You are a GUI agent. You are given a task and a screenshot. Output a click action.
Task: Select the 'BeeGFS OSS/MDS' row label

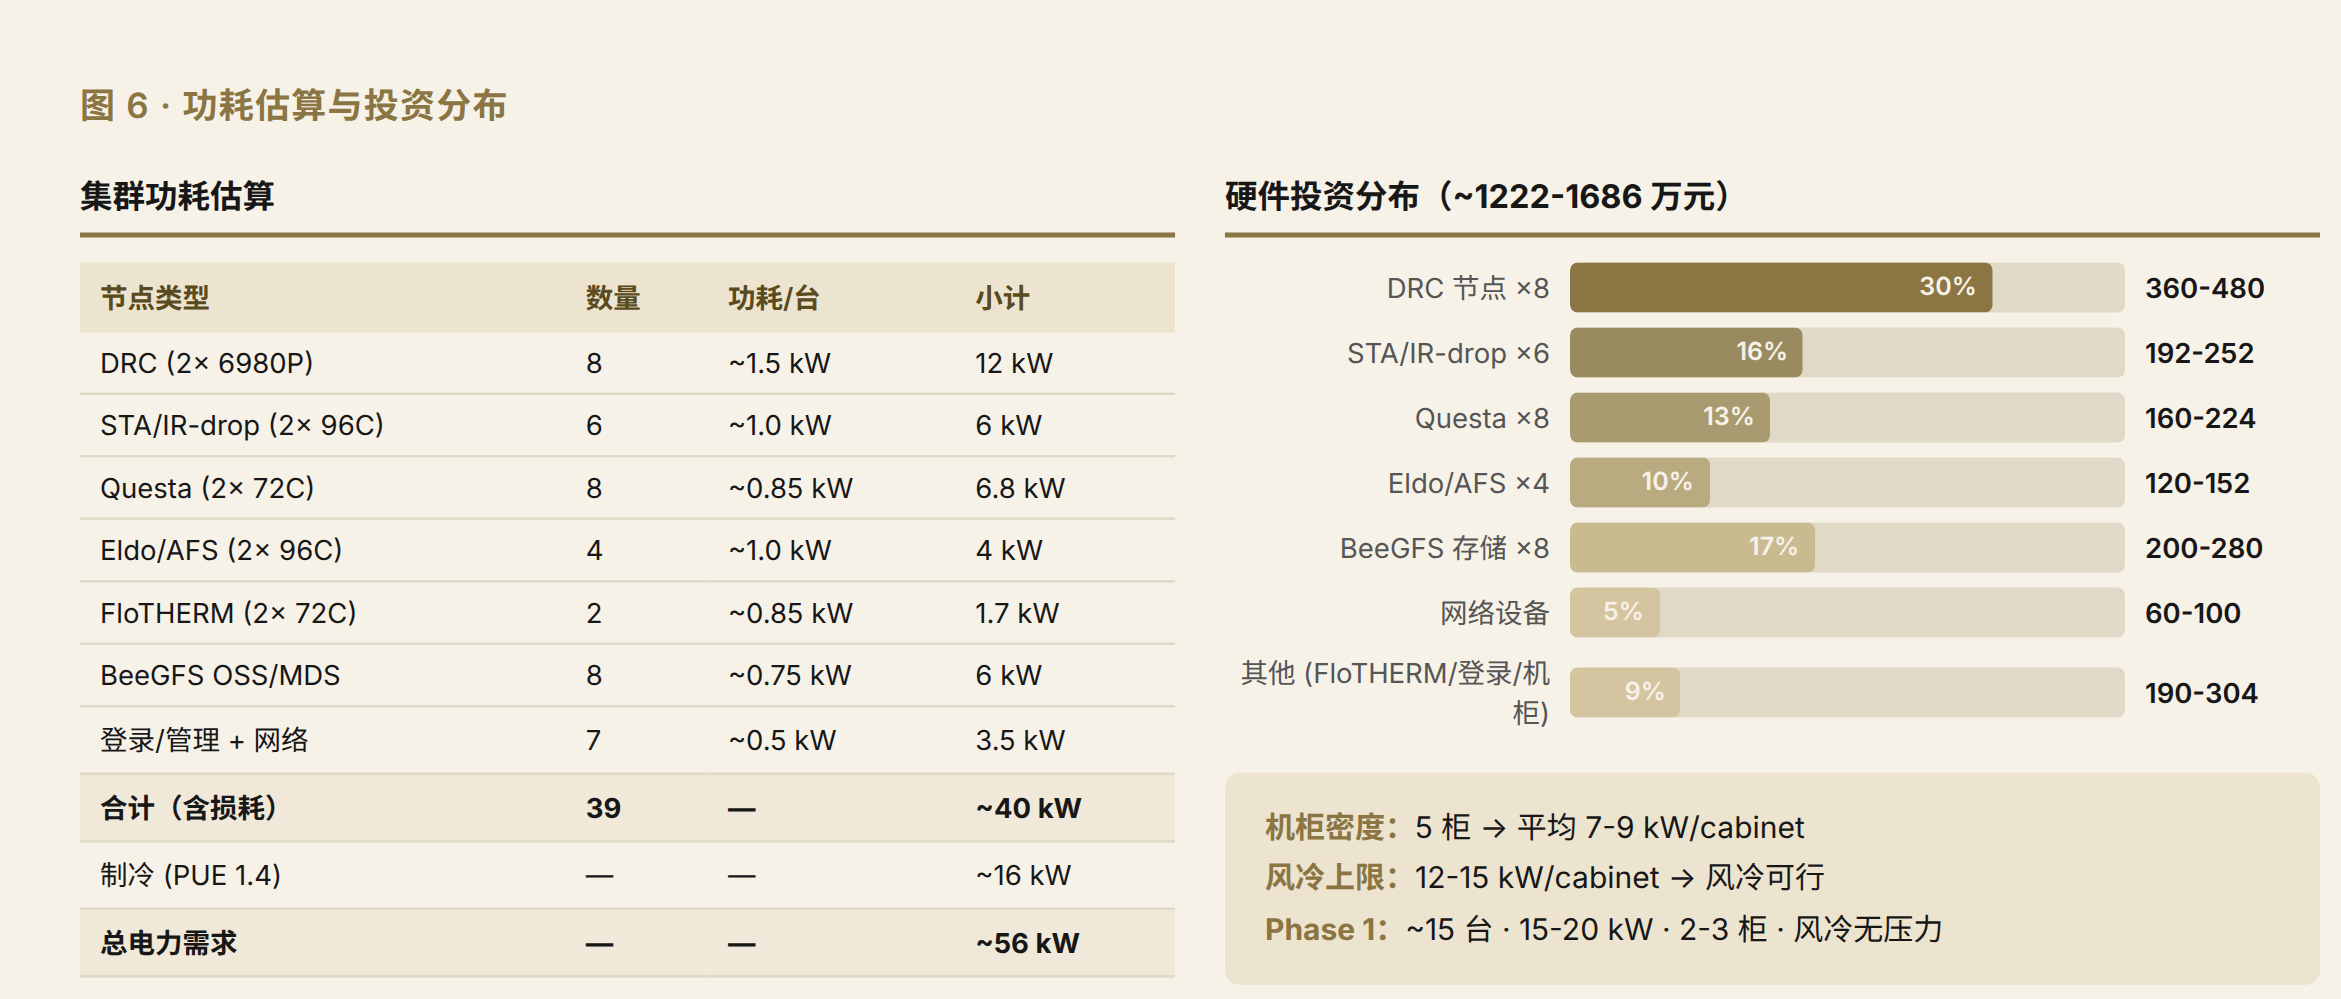220,675
